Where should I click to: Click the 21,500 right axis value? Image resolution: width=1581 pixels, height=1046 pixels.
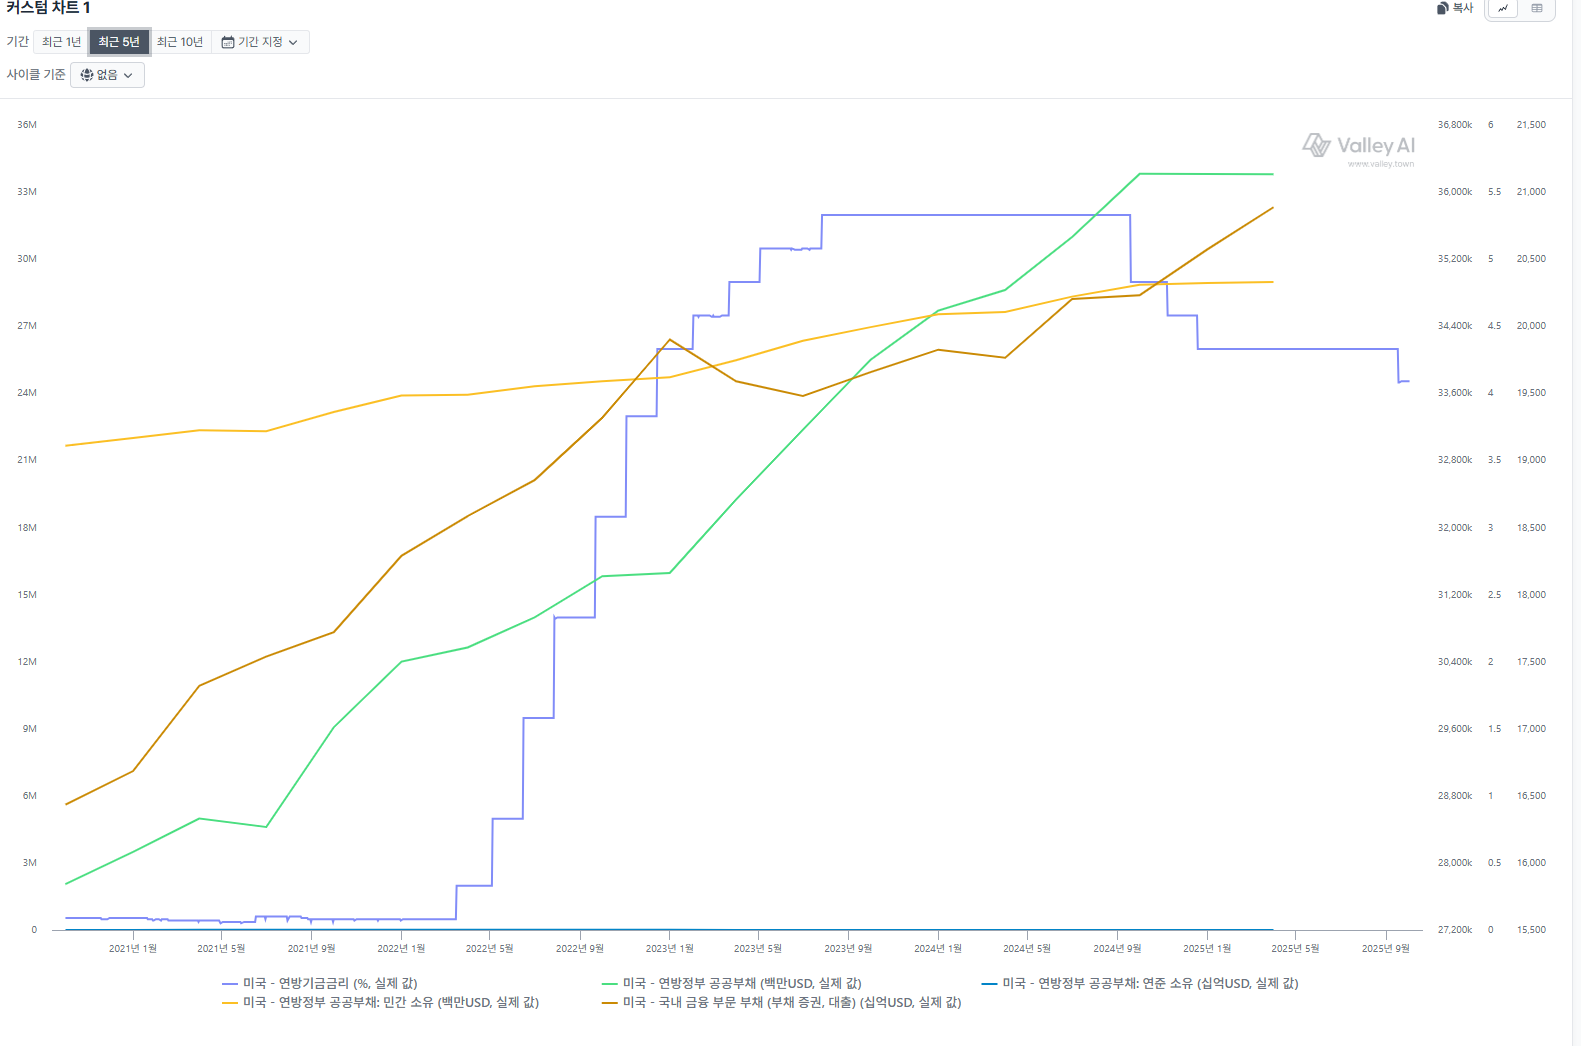1531,125
